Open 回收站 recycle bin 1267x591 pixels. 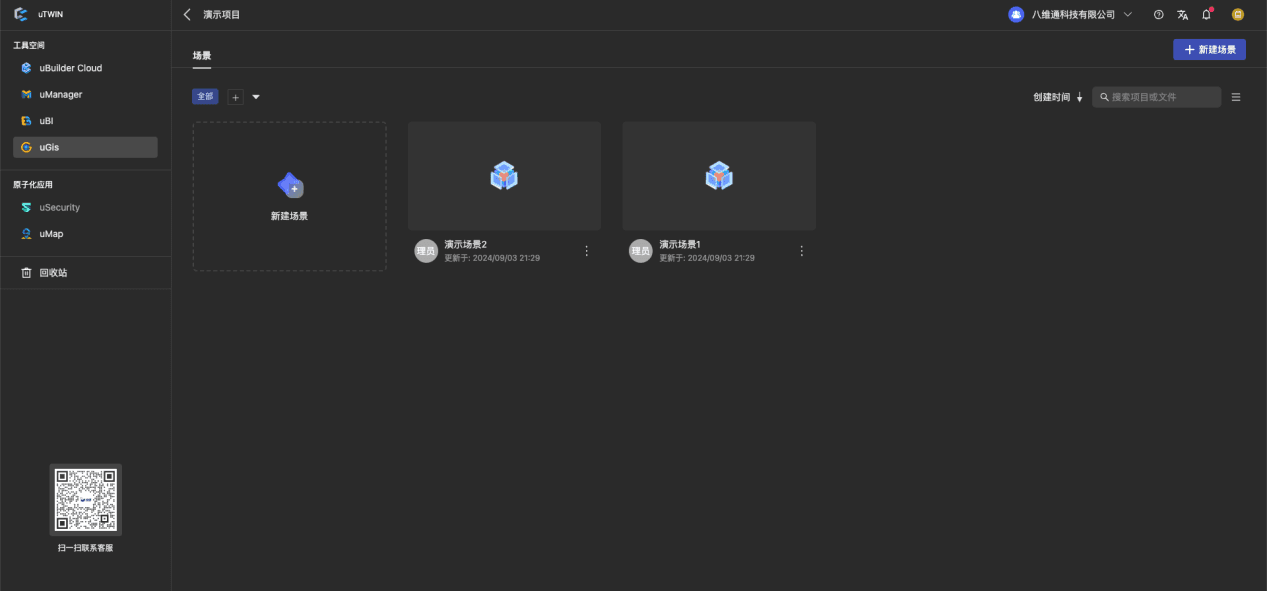tap(53, 273)
